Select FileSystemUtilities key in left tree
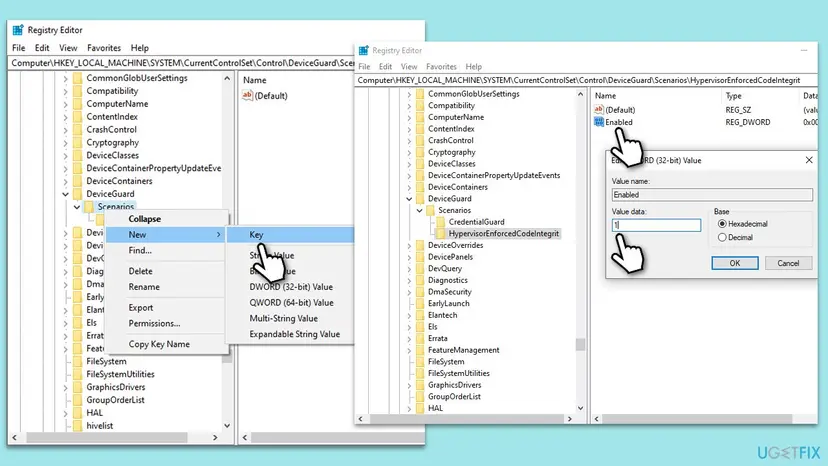 pos(120,374)
